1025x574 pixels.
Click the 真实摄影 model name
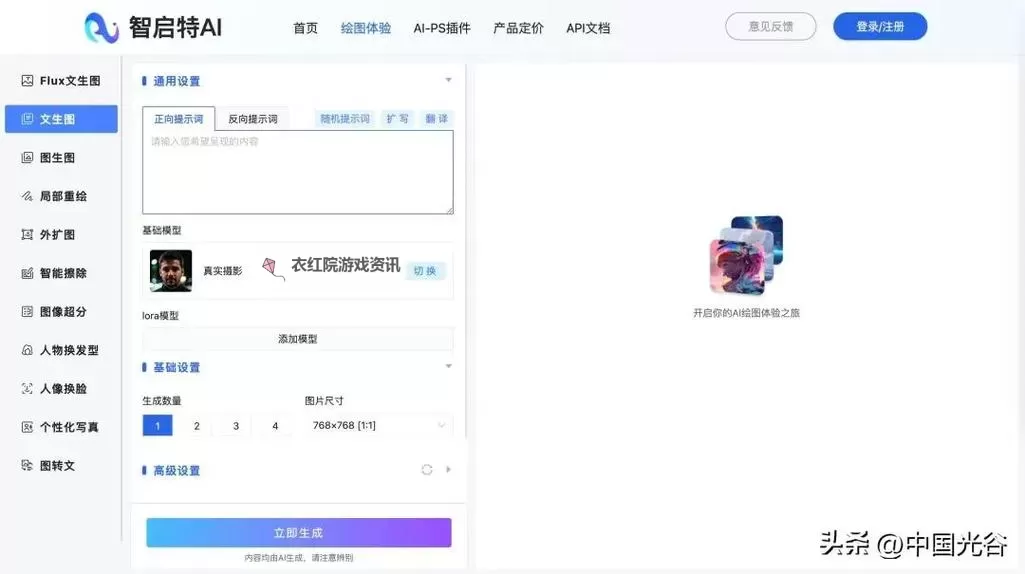point(222,271)
